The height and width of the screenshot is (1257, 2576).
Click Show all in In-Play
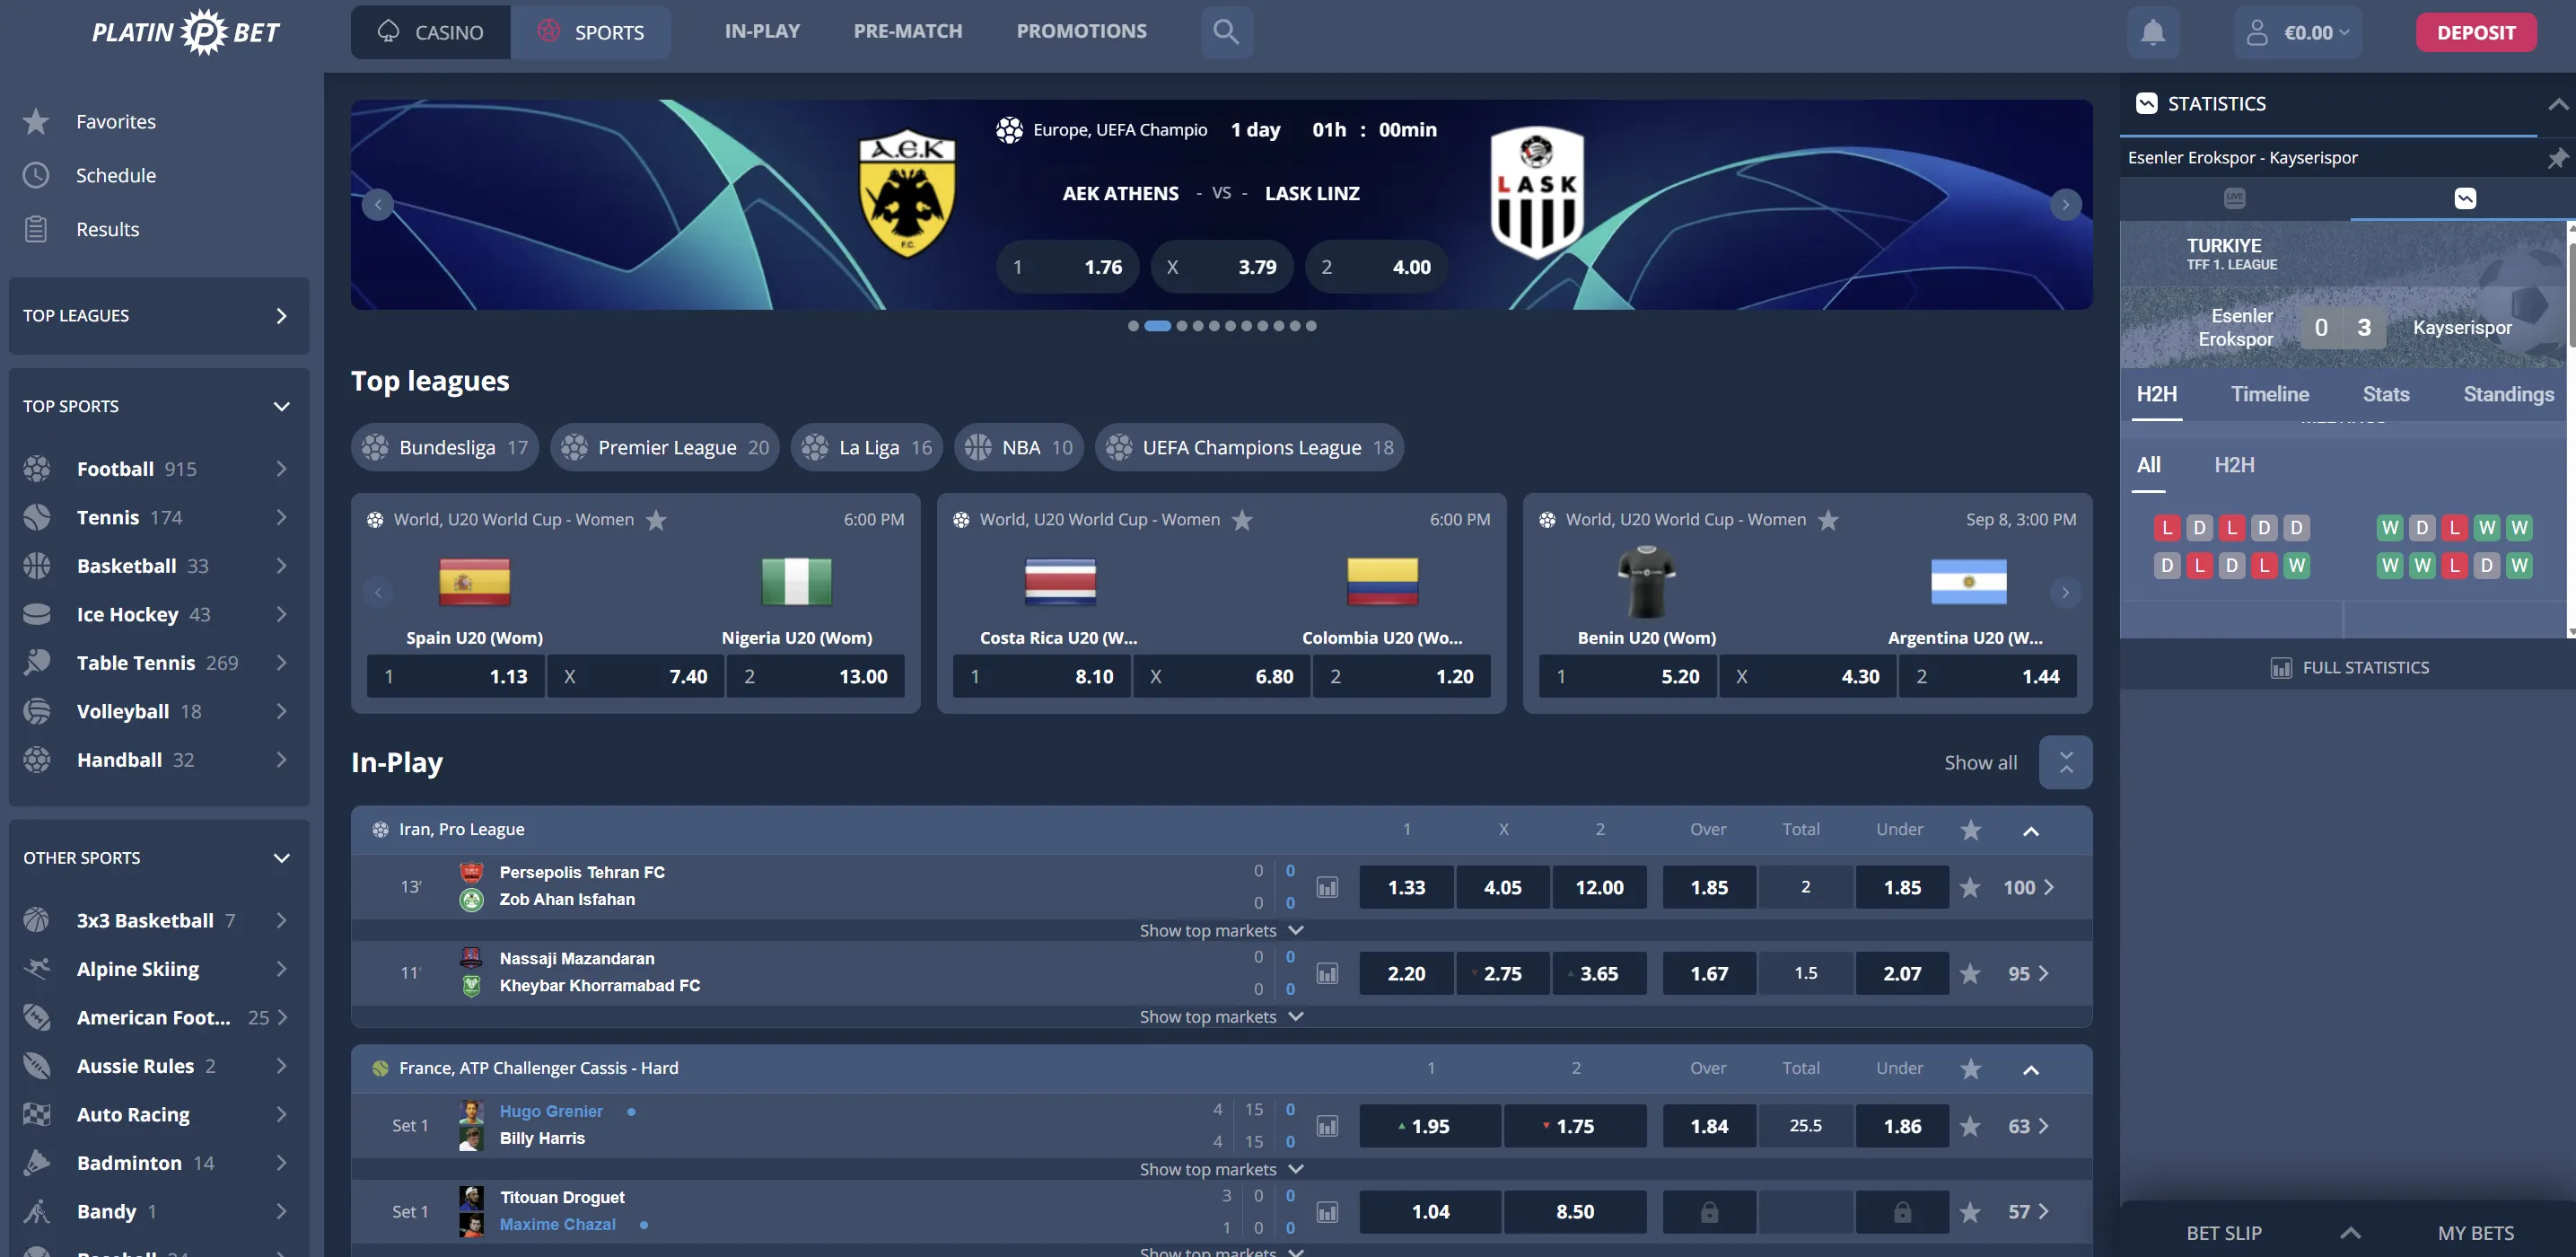pyautogui.click(x=1980, y=762)
